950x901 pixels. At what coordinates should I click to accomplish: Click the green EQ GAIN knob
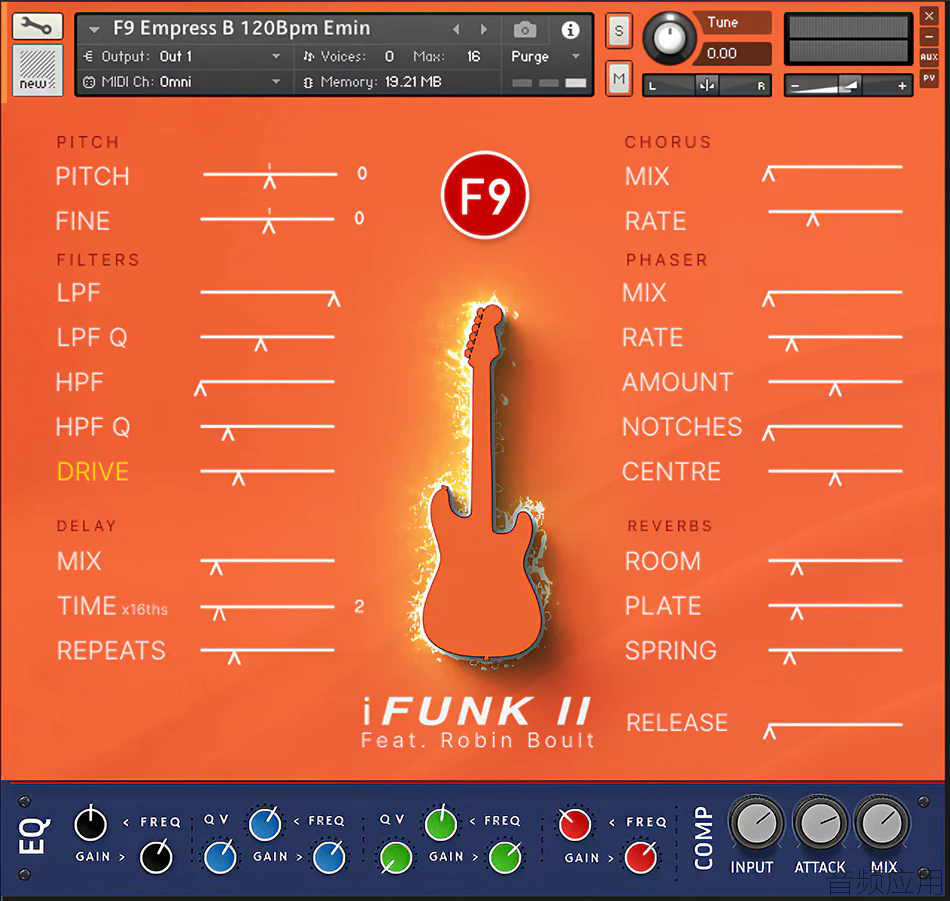point(505,857)
